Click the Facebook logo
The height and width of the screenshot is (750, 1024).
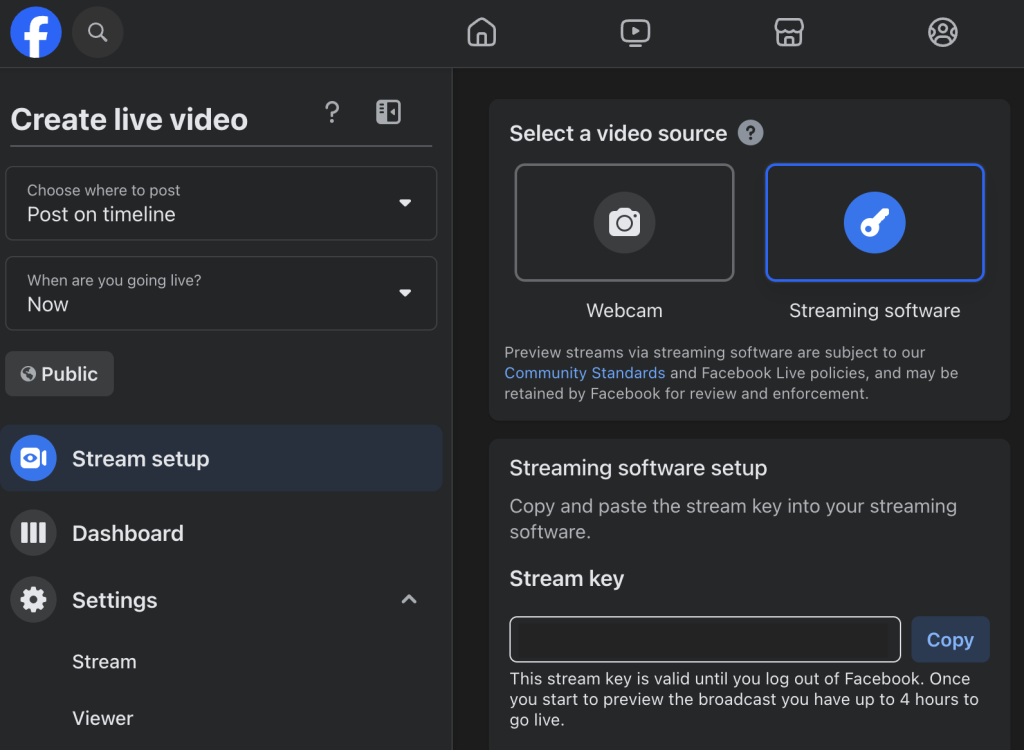[34, 32]
